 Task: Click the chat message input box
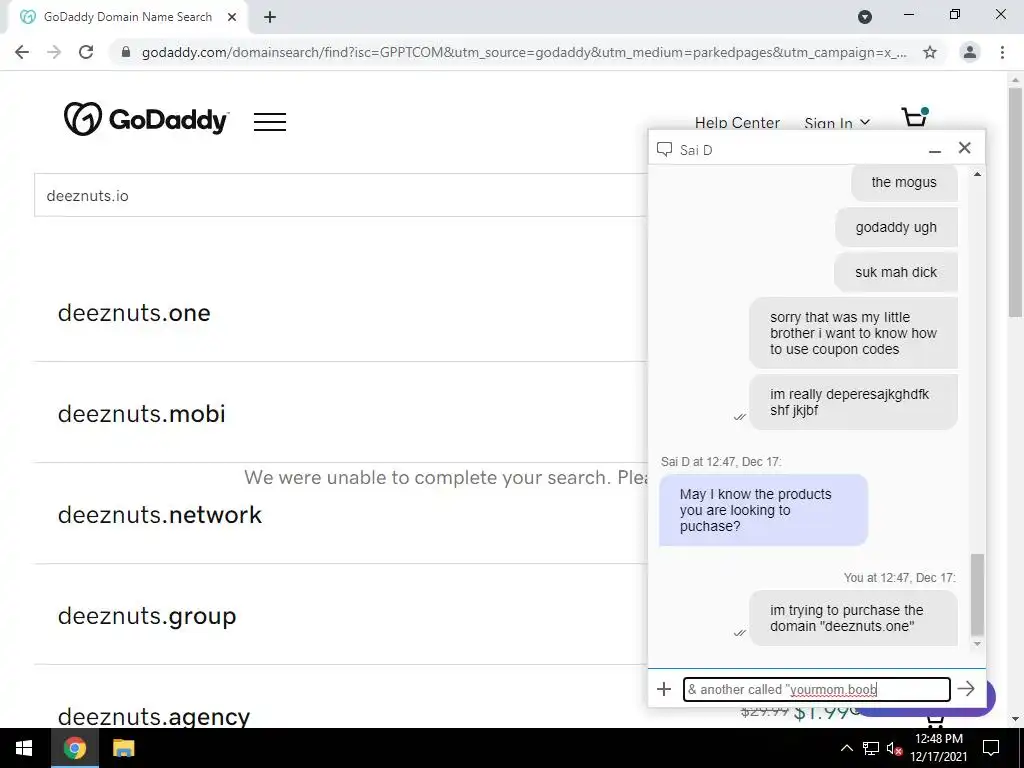click(x=816, y=689)
